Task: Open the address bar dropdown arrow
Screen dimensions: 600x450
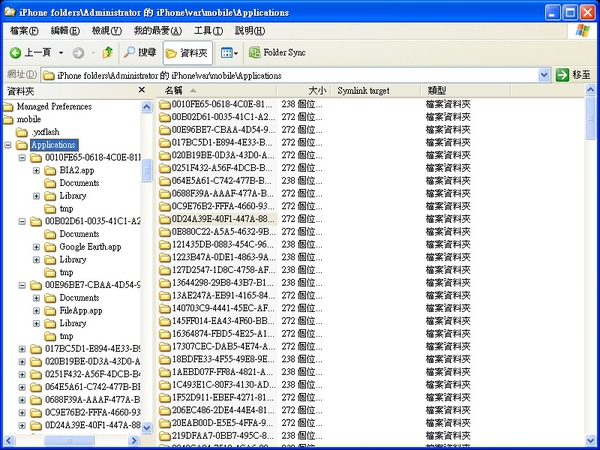Action: pos(545,75)
